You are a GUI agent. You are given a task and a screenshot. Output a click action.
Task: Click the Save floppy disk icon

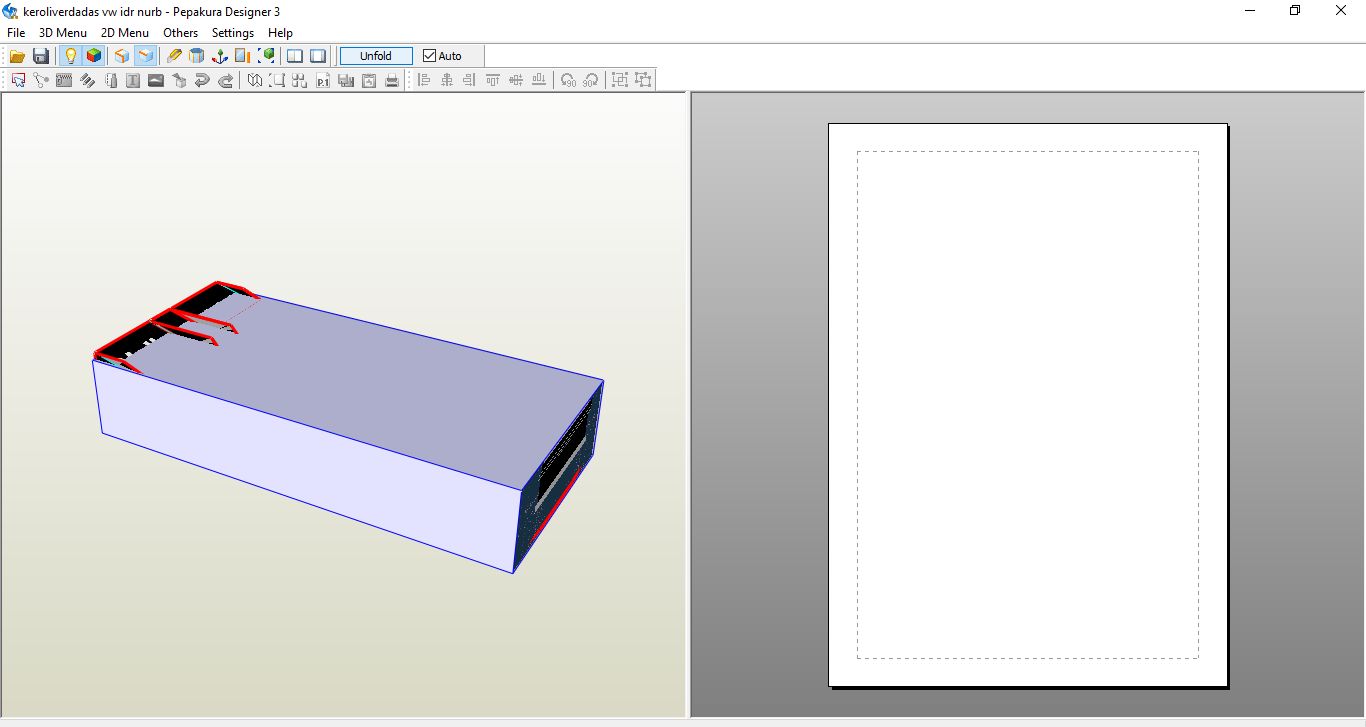[41, 56]
